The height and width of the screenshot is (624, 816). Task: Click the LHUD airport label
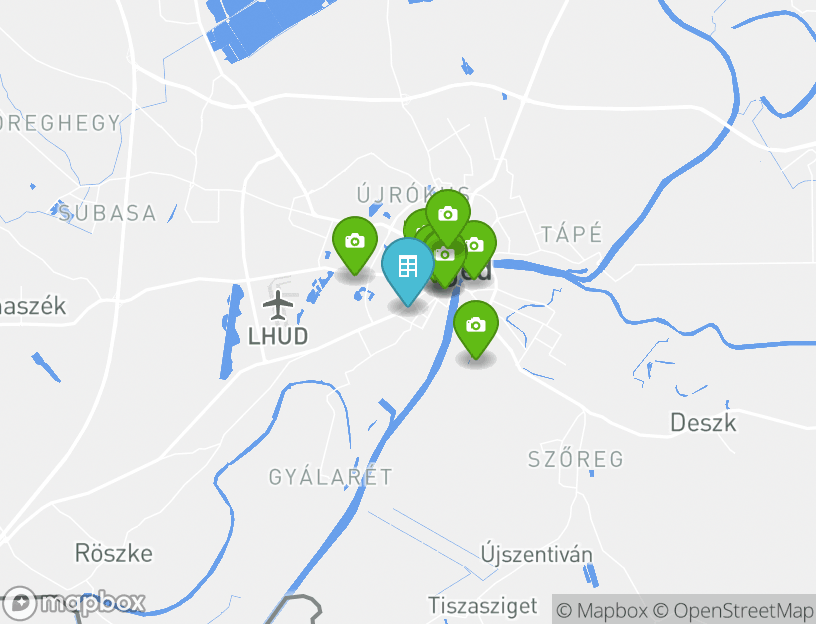tap(278, 336)
